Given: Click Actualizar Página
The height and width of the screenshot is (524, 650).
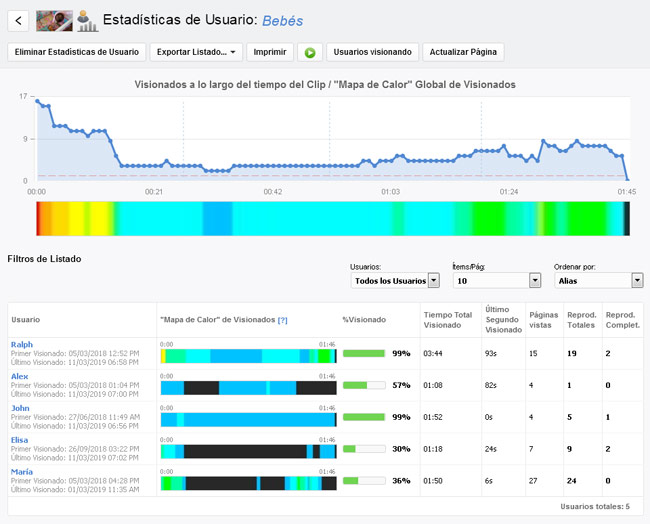Looking at the screenshot, I should pos(463,52).
